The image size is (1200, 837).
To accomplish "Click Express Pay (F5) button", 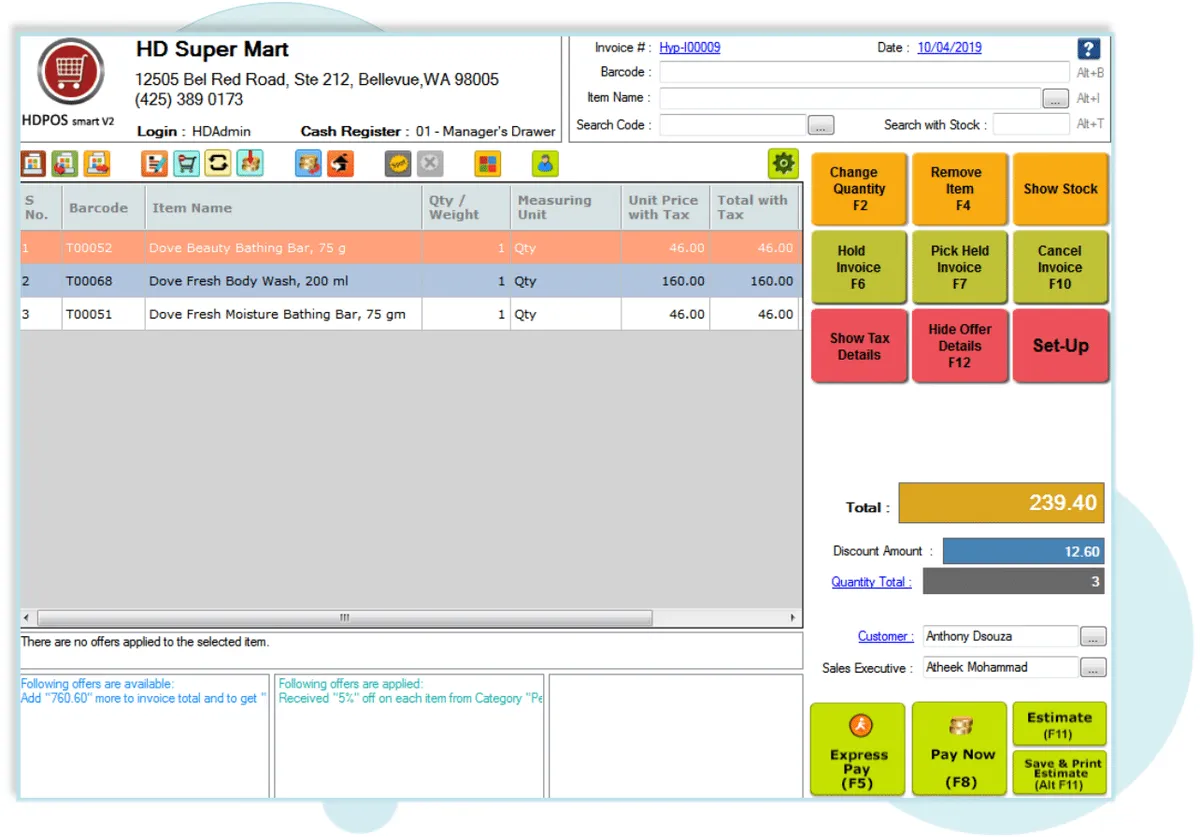I will coord(857,749).
